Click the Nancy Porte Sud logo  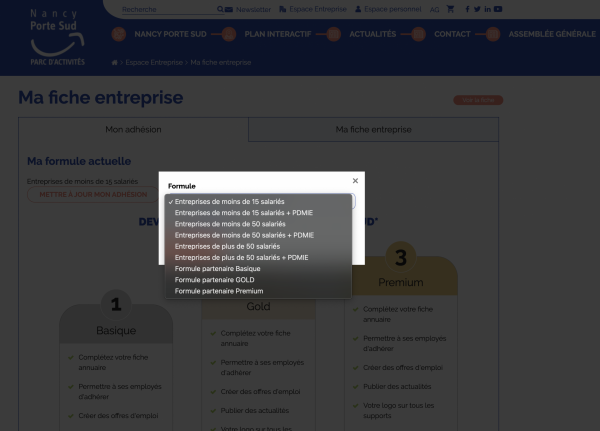57,37
